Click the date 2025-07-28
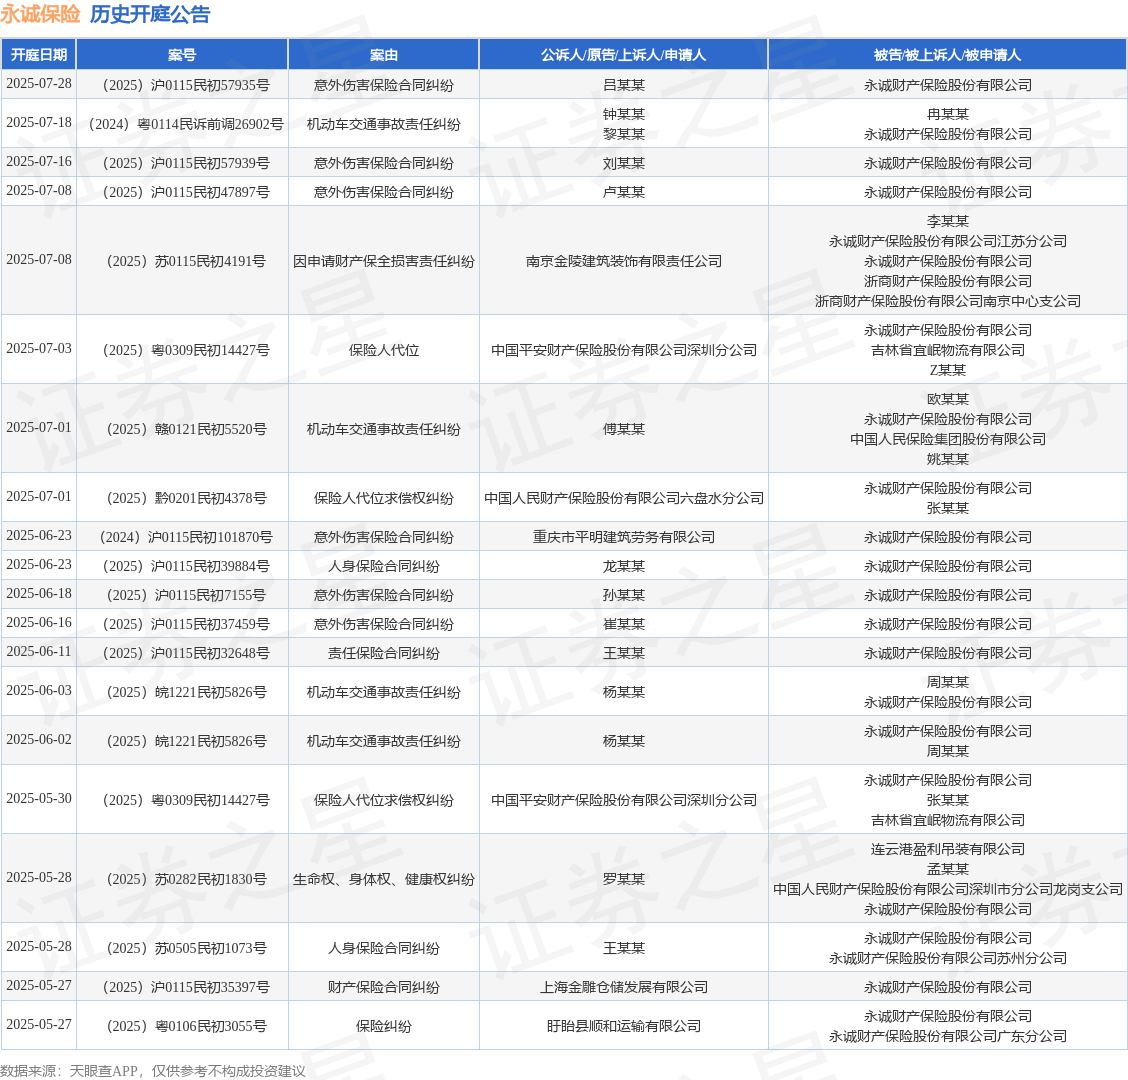Image resolution: width=1128 pixels, height=1080 pixels. point(39,83)
